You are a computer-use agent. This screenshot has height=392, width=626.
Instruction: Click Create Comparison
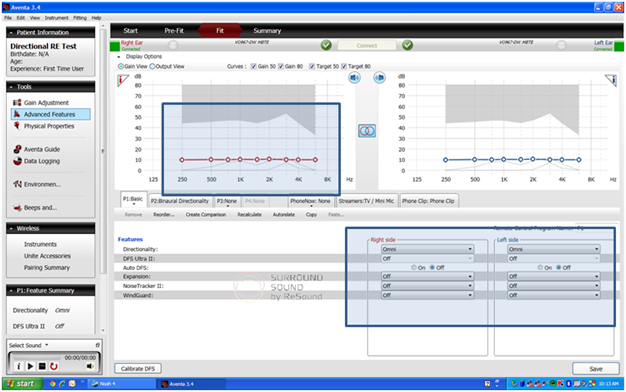[x=206, y=215]
